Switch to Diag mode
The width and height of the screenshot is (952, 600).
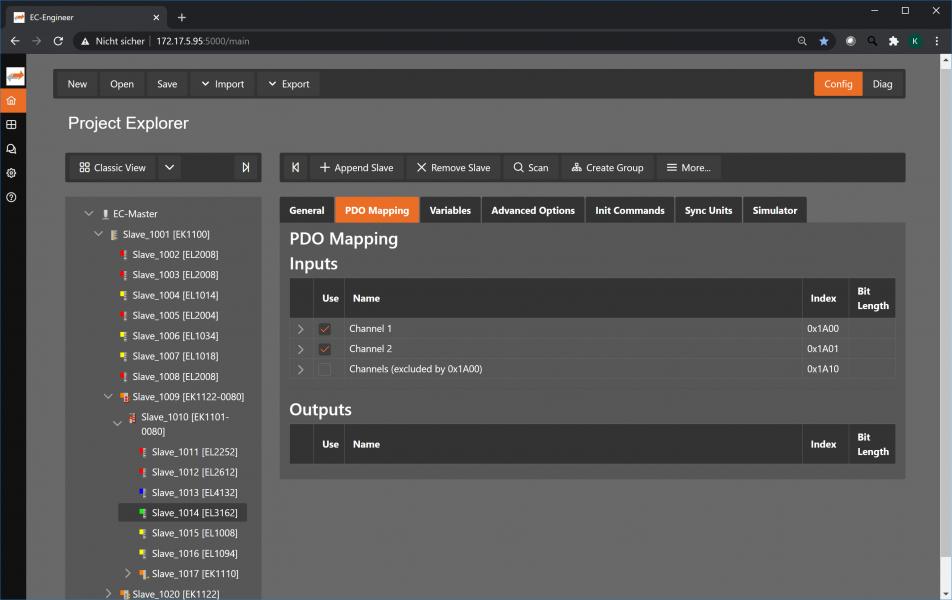882,84
